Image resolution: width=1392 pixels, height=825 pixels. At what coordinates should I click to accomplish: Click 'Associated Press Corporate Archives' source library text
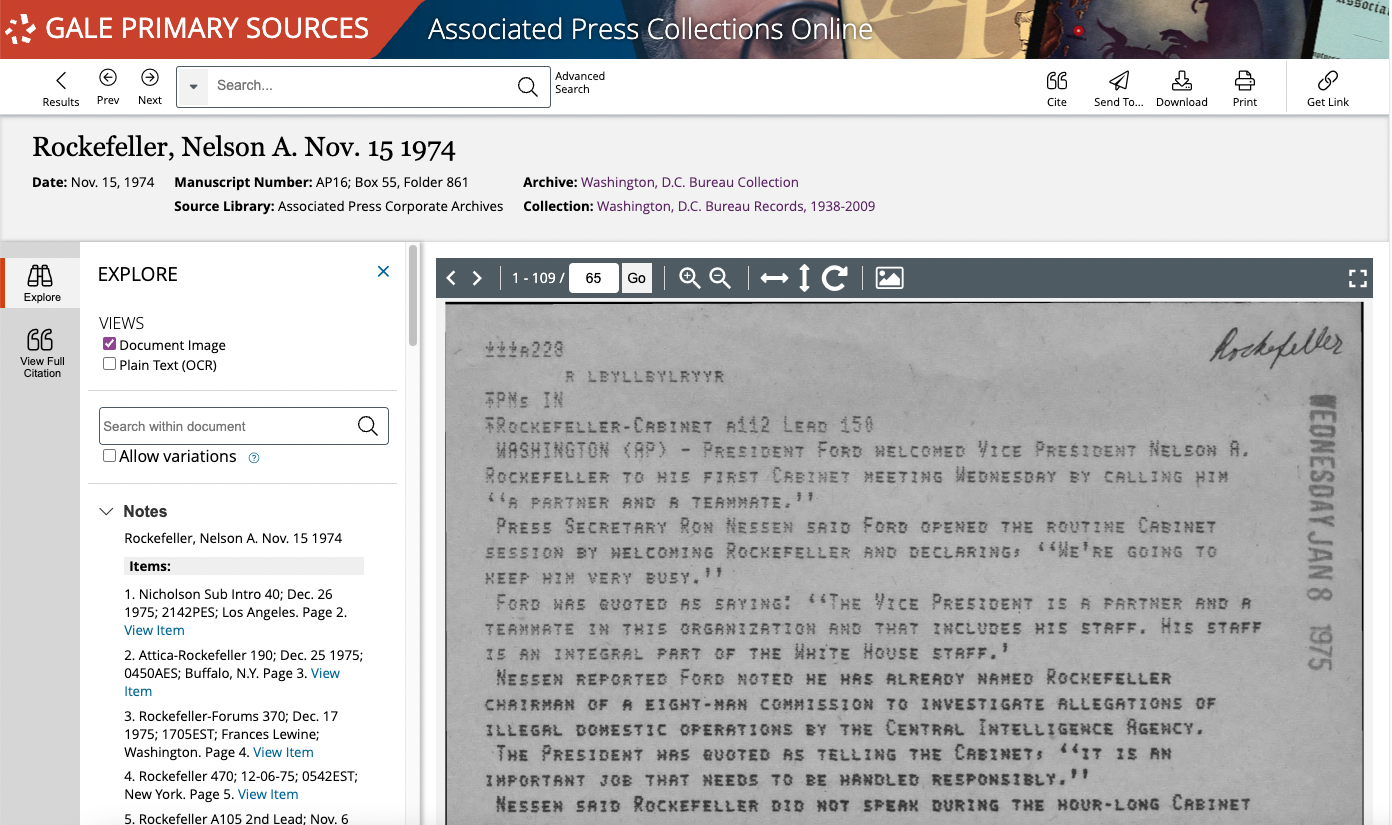391,206
